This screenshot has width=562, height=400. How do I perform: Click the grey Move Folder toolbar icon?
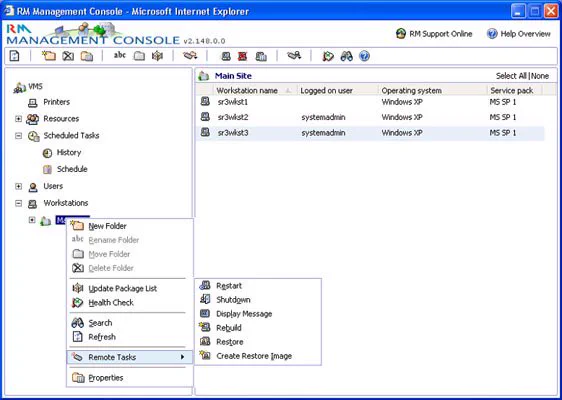[x=139, y=56]
